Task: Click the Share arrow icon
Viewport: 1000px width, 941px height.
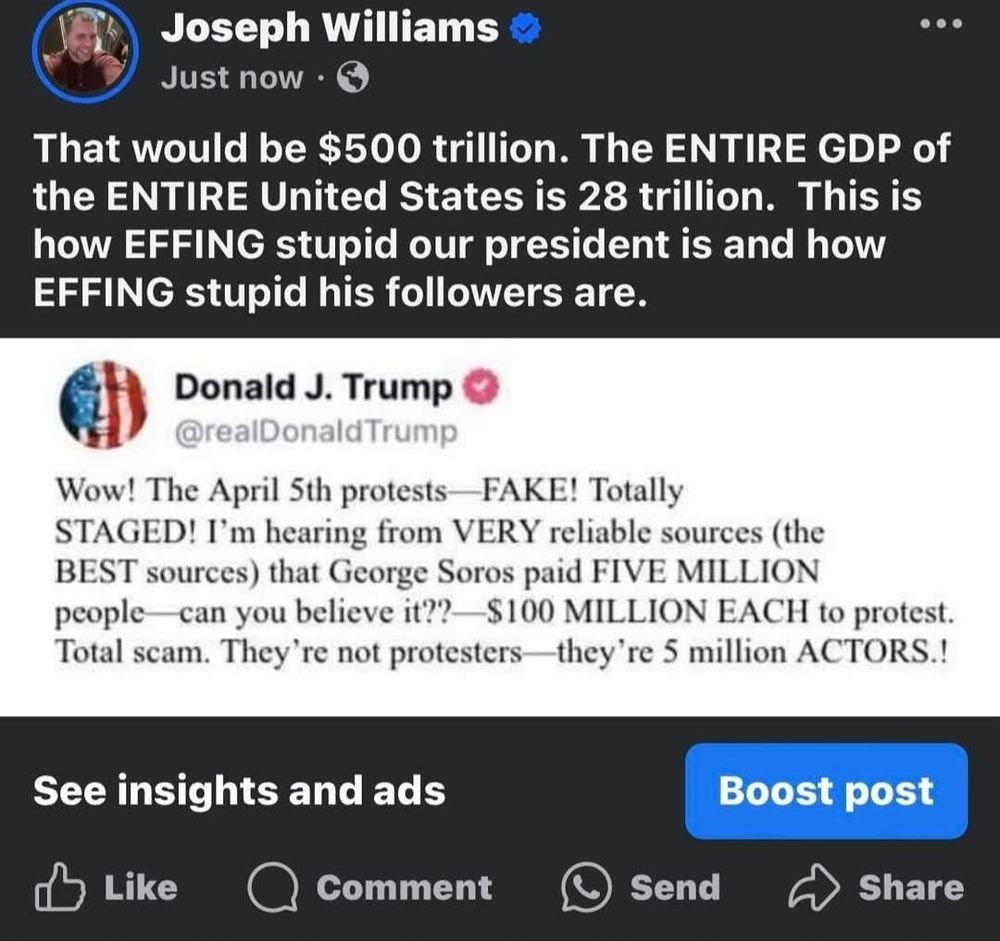Action: coord(814,887)
